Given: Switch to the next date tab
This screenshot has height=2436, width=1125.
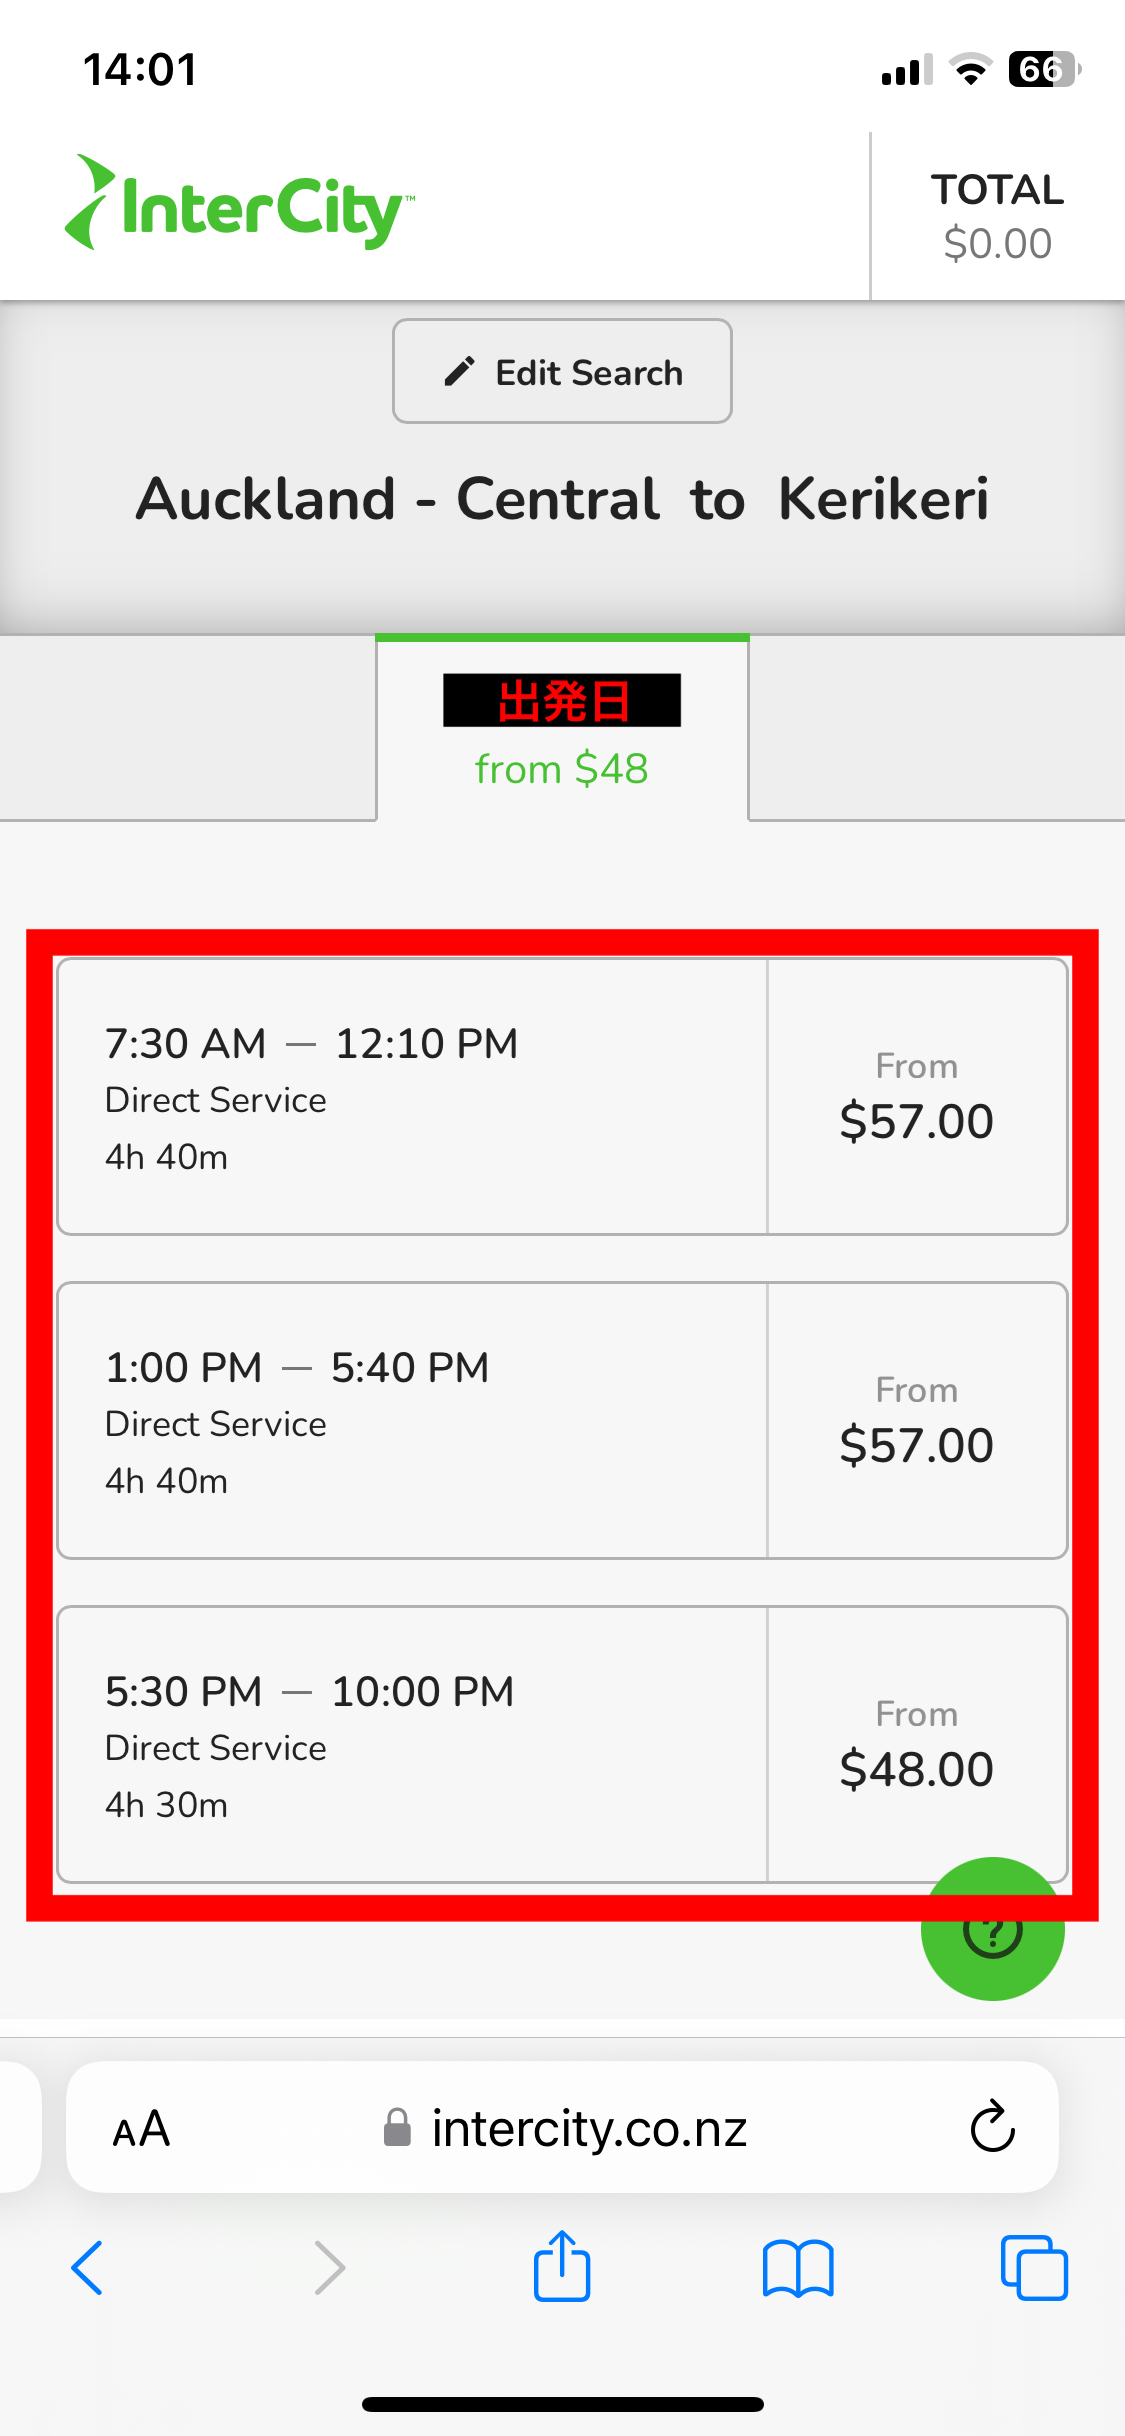Looking at the screenshot, I should pyautogui.click(x=937, y=728).
